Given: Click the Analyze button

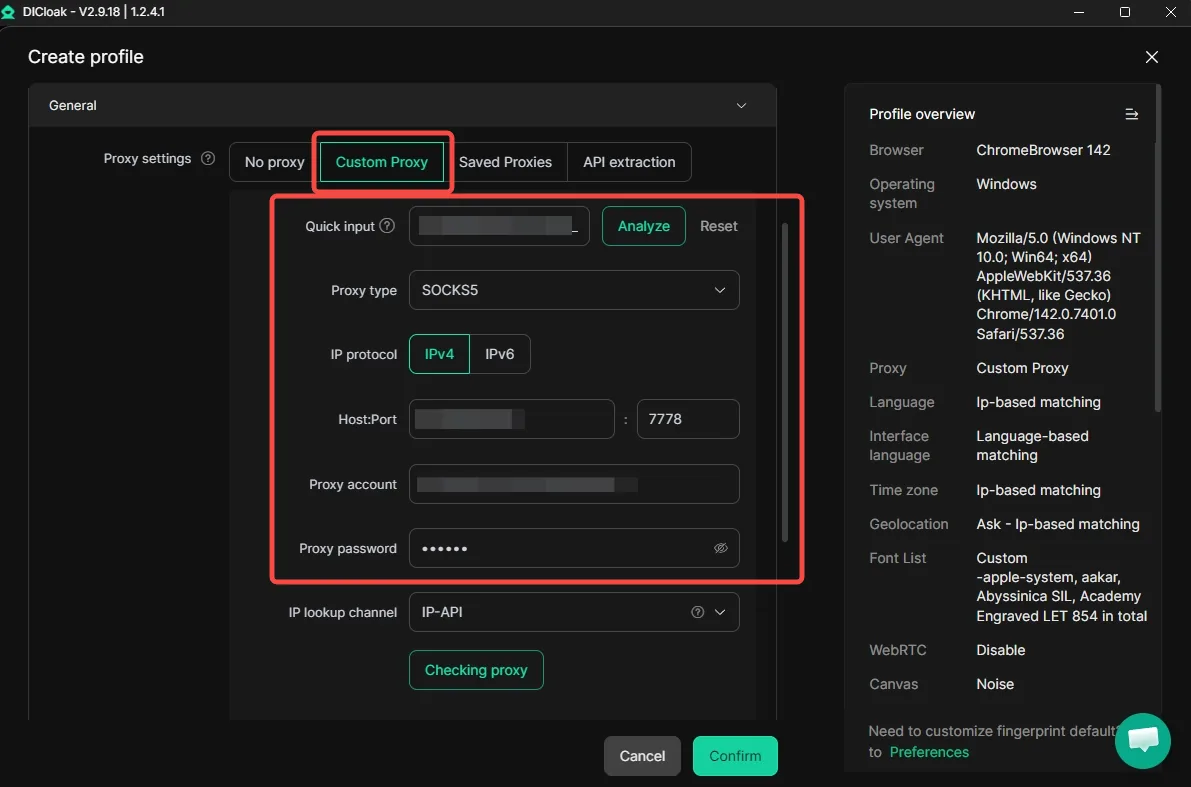Looking at the screenshot, I should 643,226.
